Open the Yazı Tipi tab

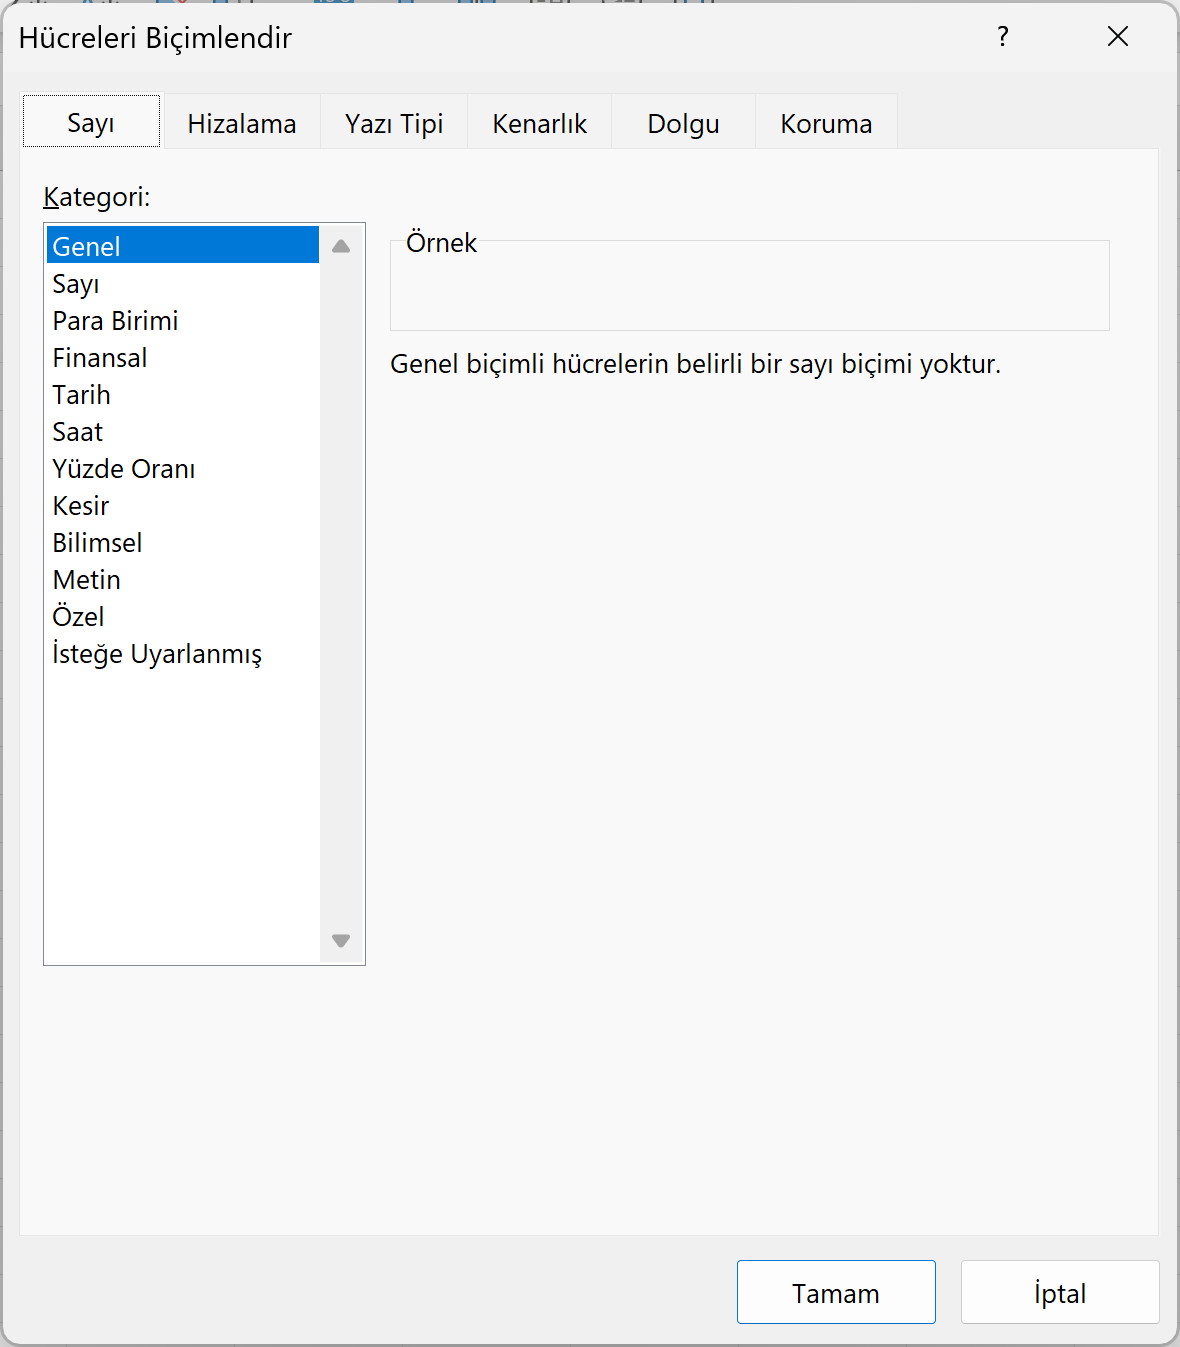click(393, 123)
